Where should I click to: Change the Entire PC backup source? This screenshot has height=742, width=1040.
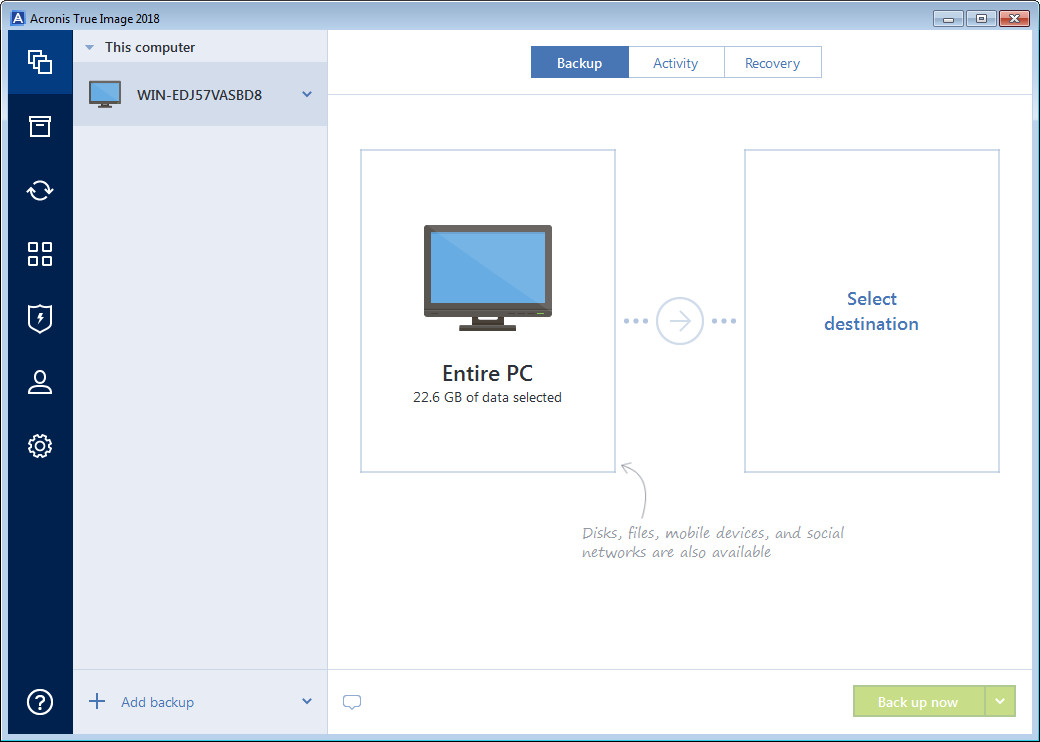point(487,311)
